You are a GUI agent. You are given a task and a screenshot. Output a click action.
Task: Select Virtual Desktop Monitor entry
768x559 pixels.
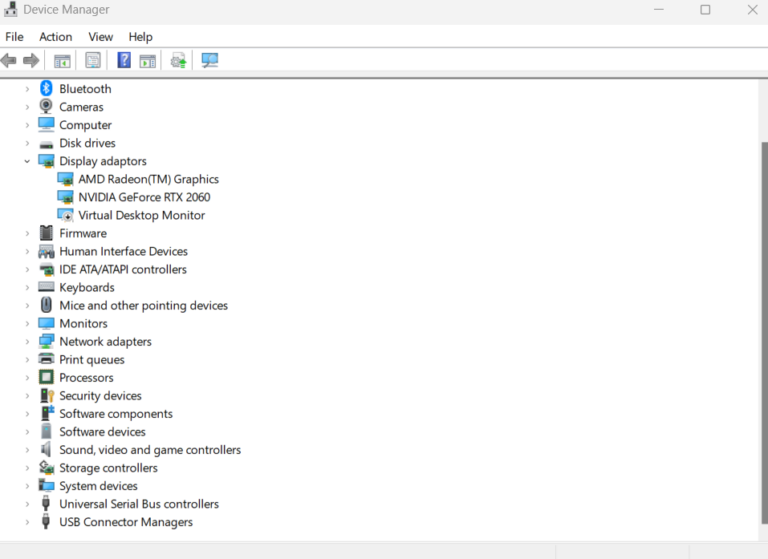coord(141,215)
